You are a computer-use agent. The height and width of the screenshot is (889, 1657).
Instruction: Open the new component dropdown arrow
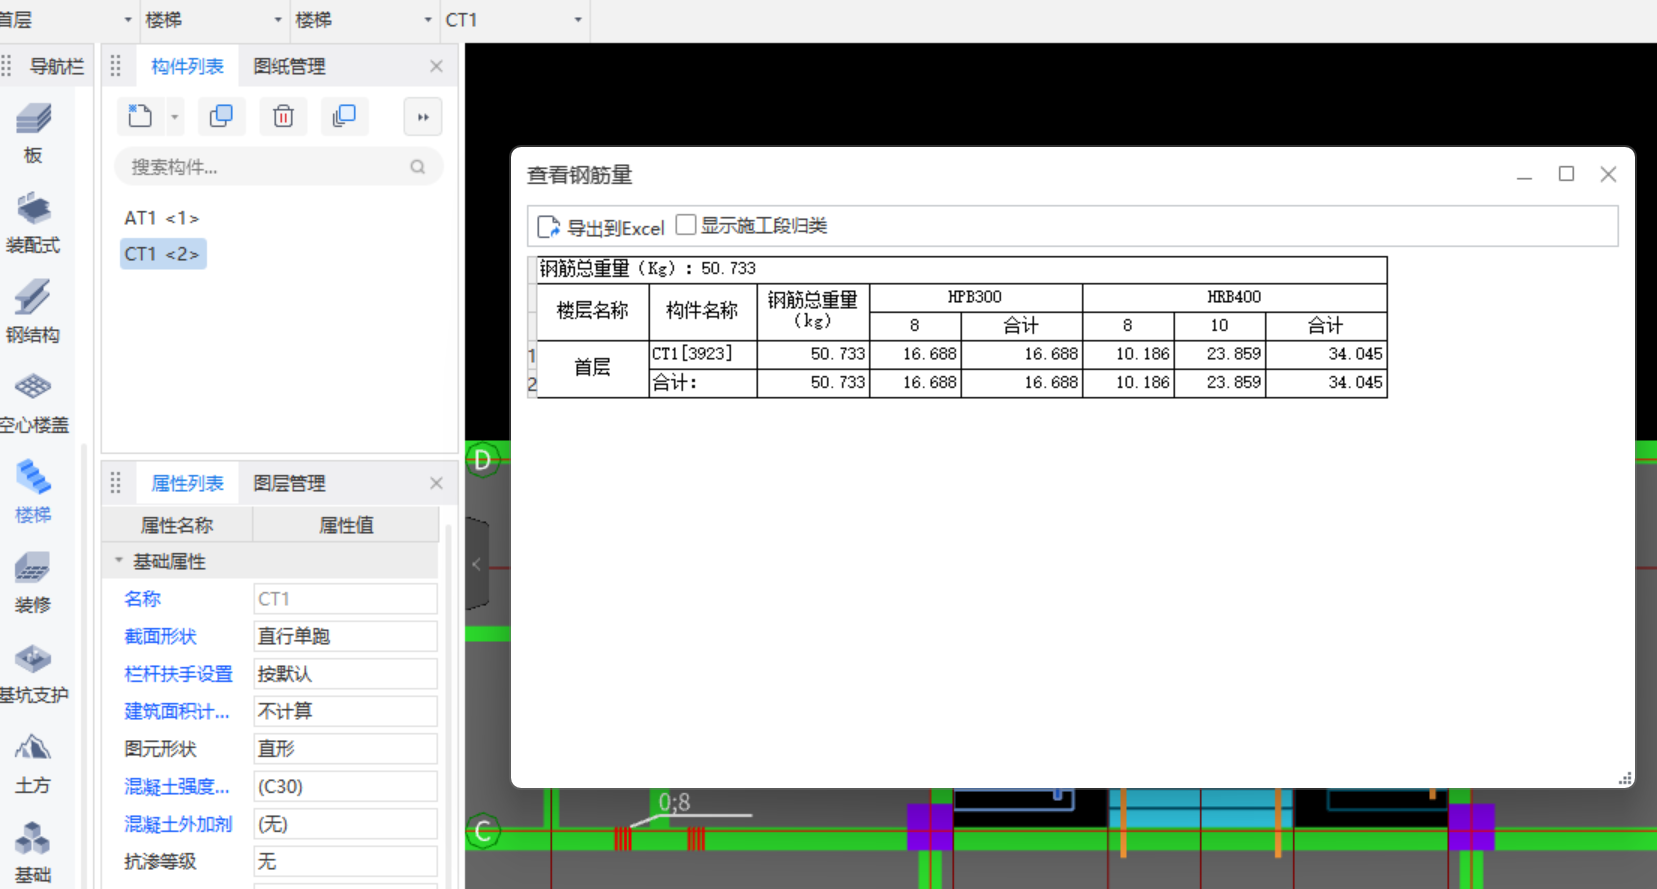[175, 117]
